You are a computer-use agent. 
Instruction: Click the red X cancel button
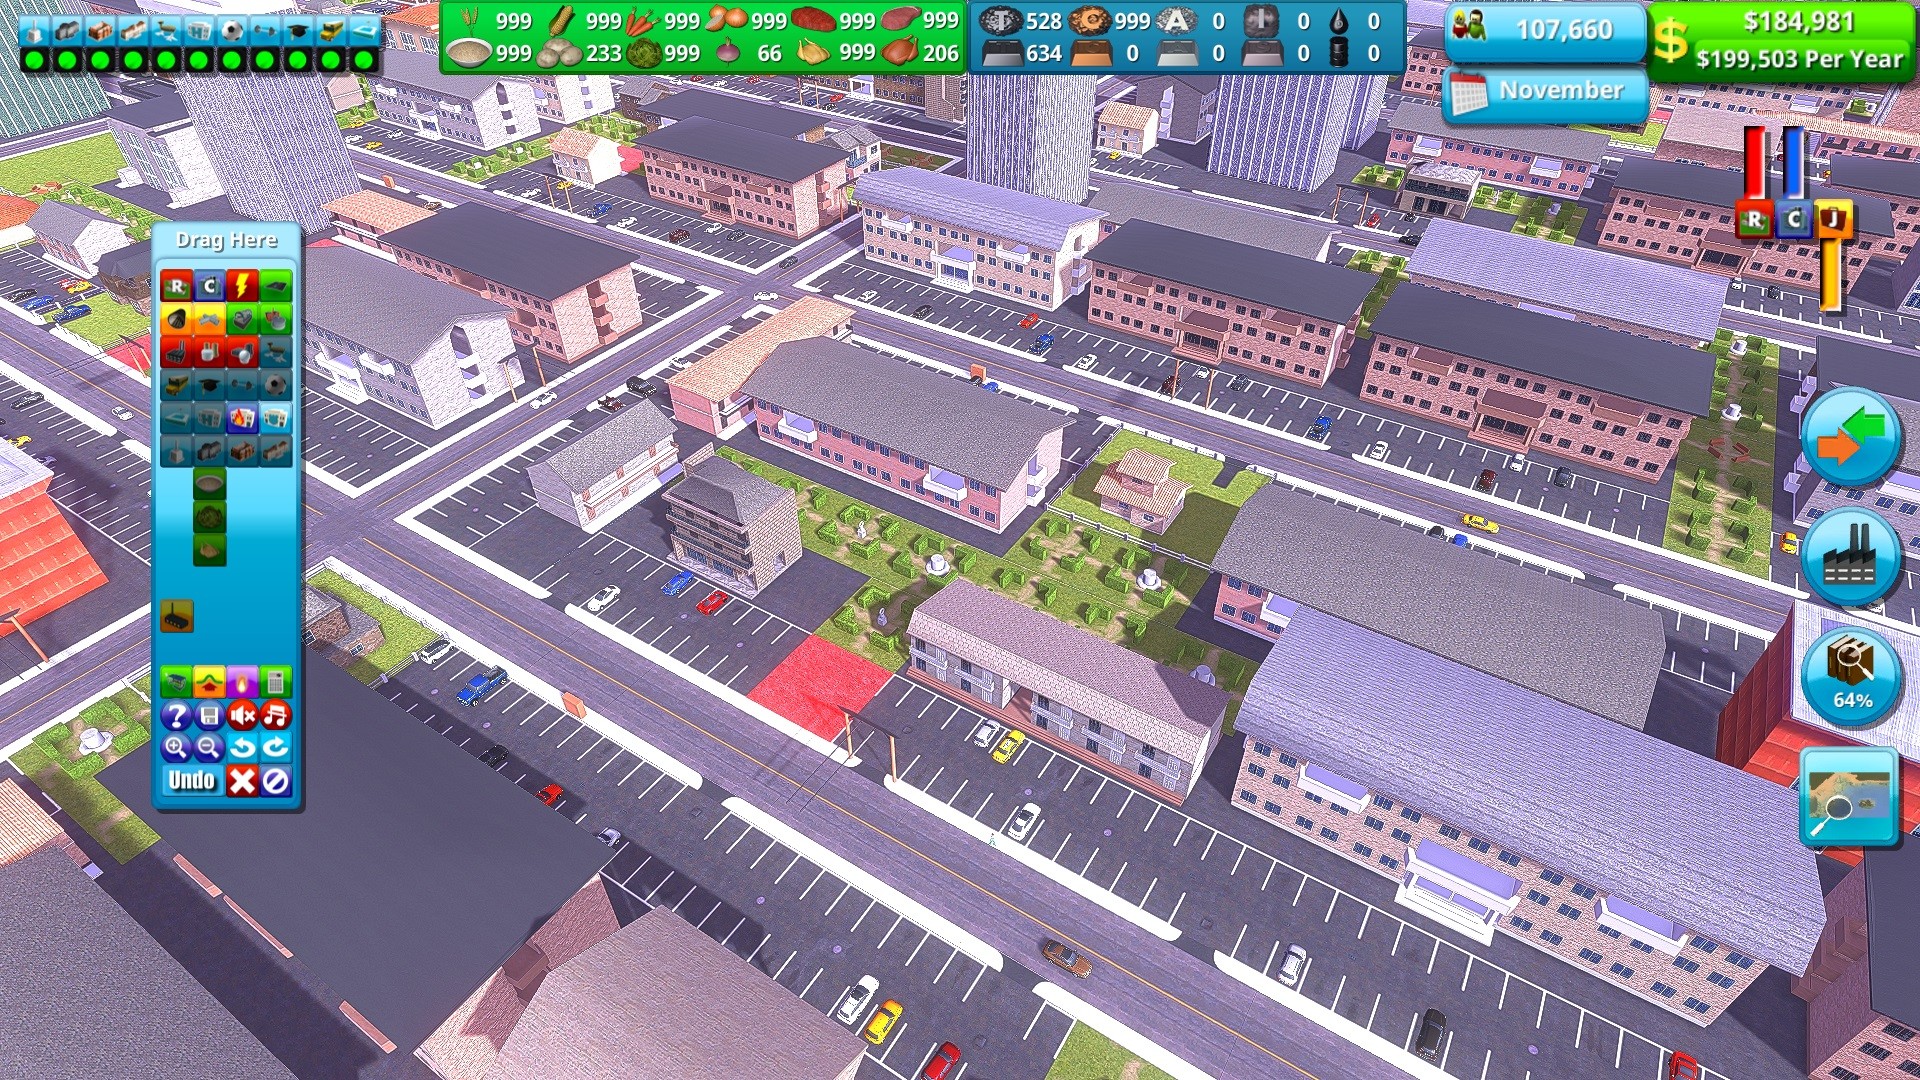coord(242,781)
